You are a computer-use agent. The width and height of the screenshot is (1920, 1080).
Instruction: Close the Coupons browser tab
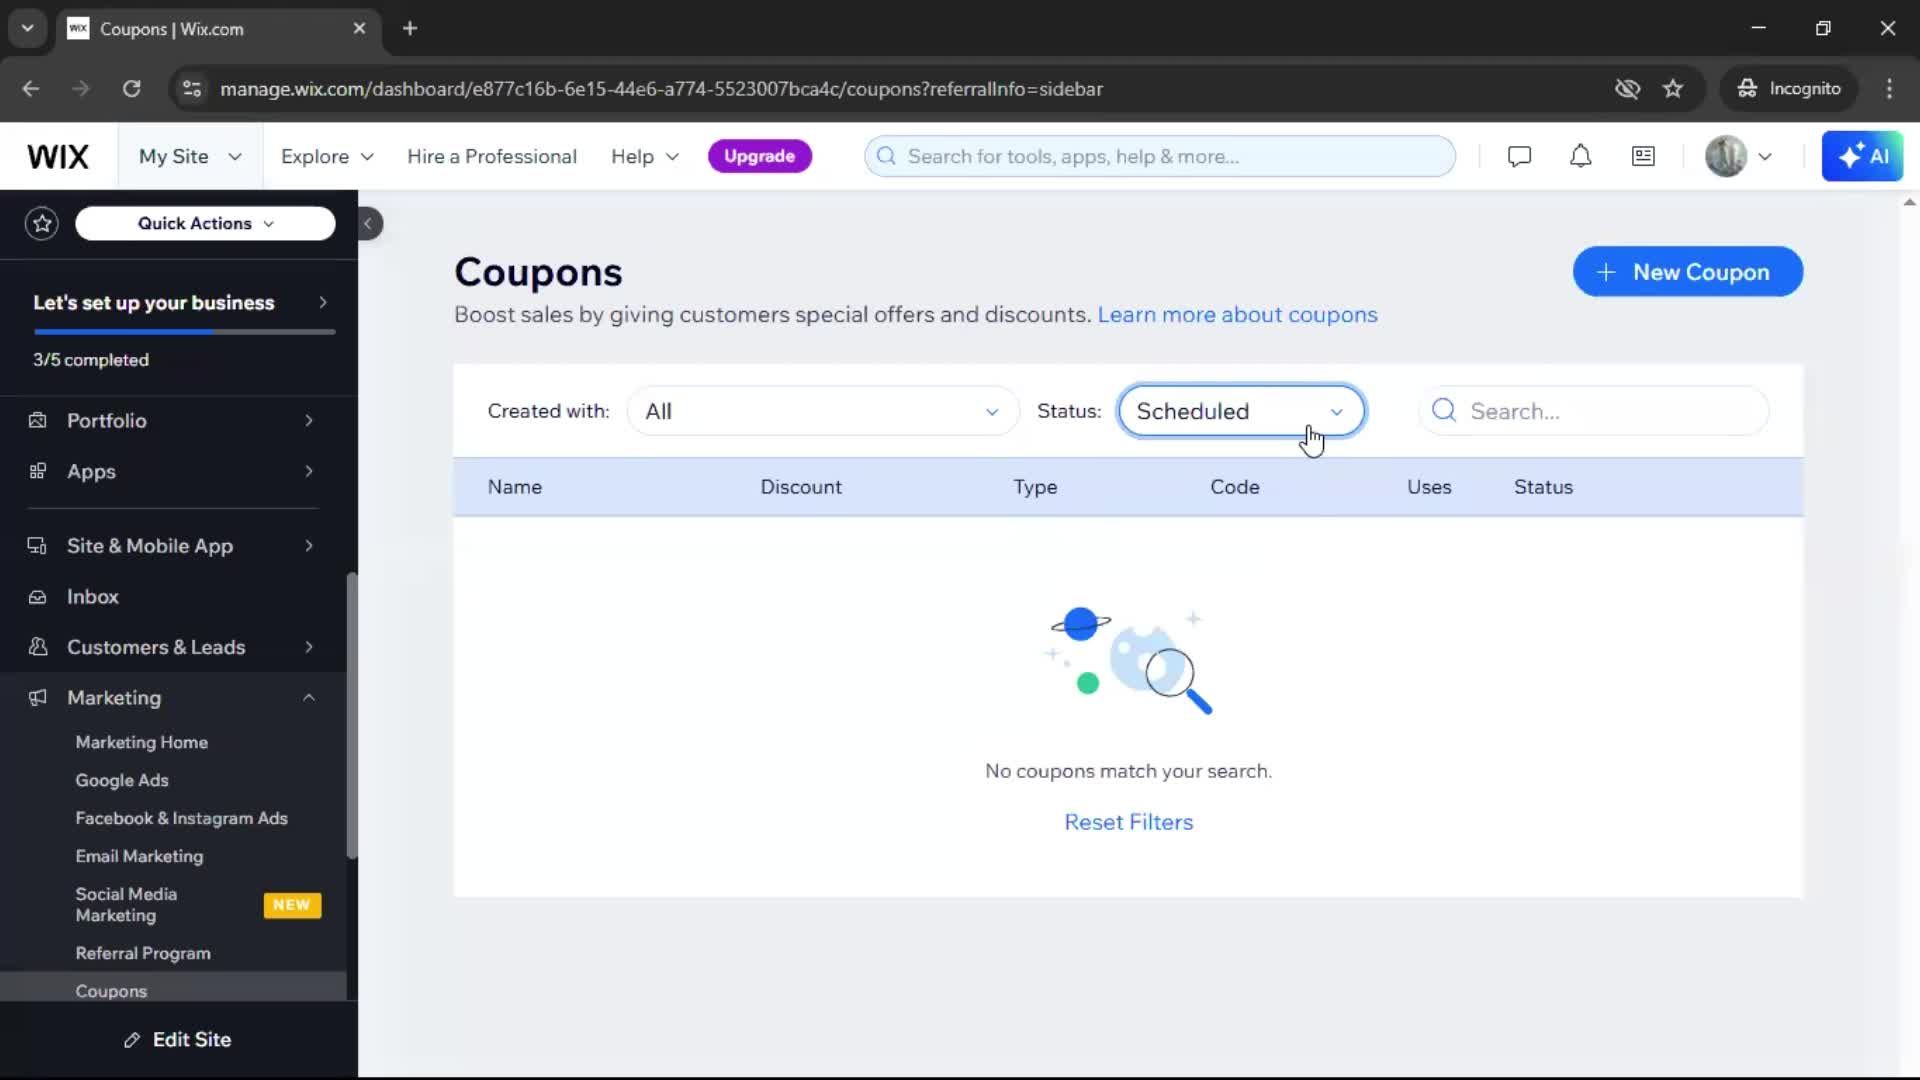359,29
